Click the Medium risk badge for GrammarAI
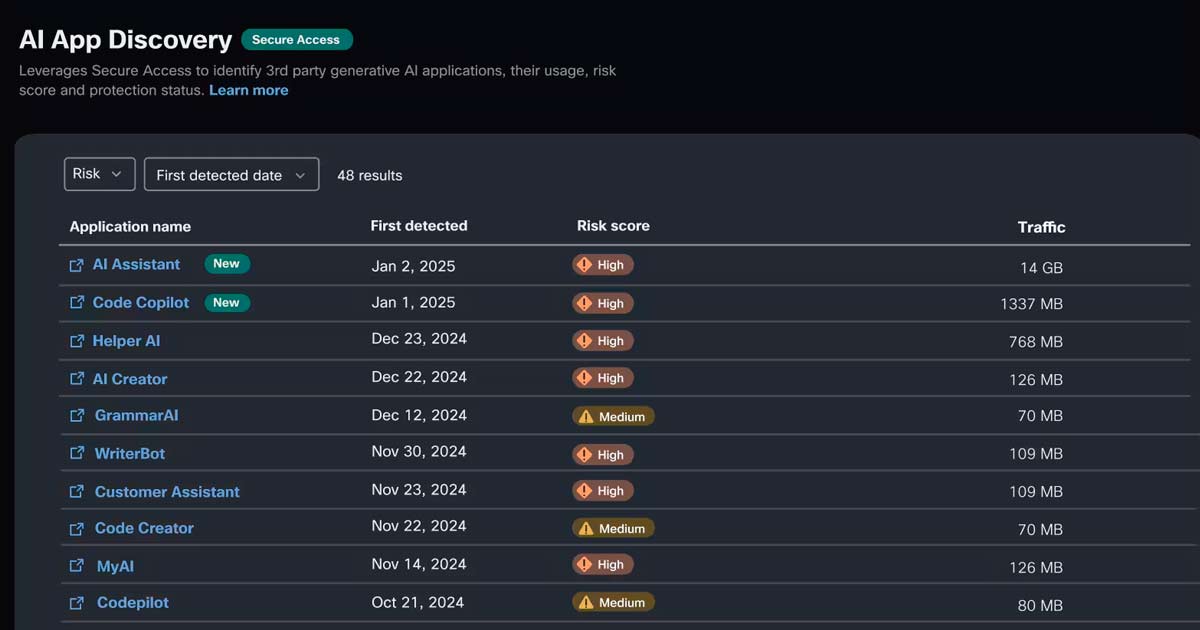The height and width of the screenshot is (630, 1200). [x=613, y=416]
